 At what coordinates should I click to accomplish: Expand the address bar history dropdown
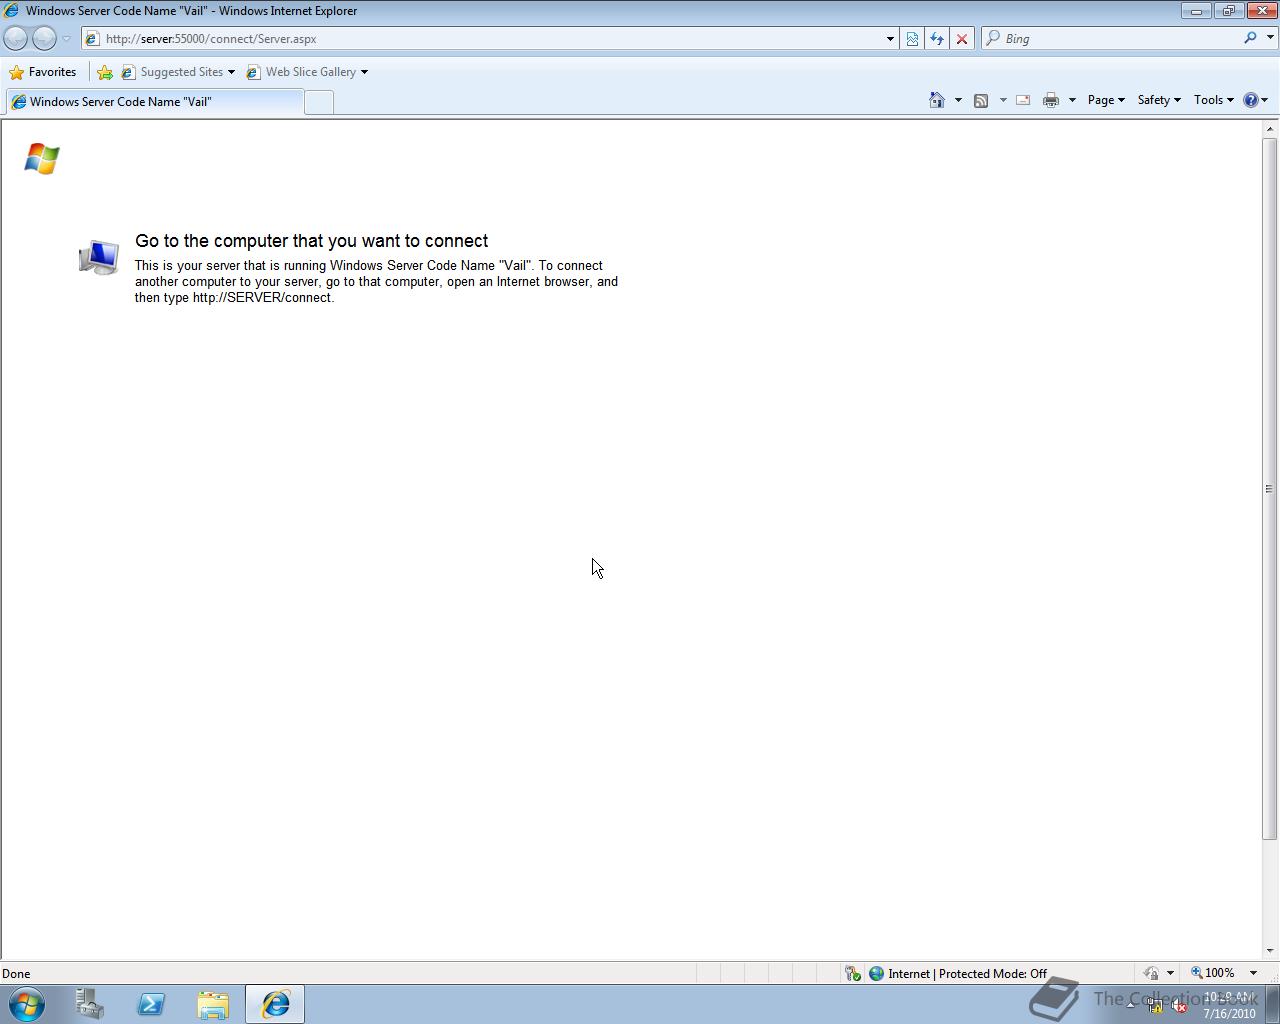coord(890,39)
